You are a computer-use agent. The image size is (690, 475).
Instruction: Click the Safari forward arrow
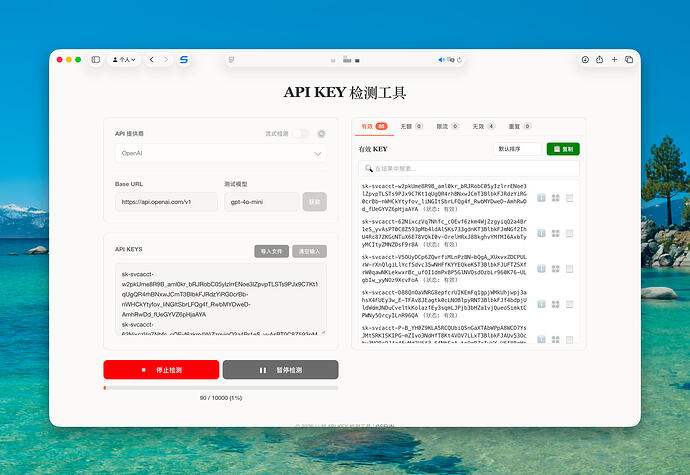point(166,59)
